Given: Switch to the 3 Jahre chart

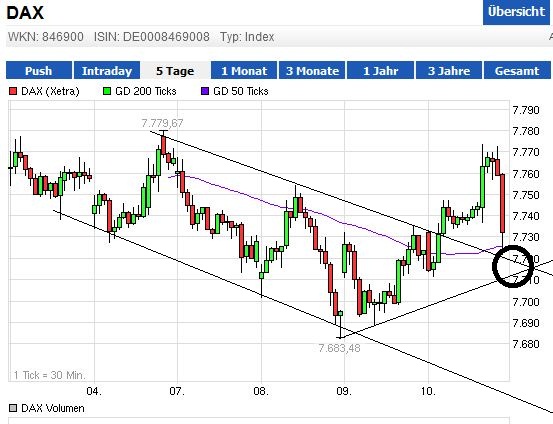Looking at the screenshot, I should (449, 71).
